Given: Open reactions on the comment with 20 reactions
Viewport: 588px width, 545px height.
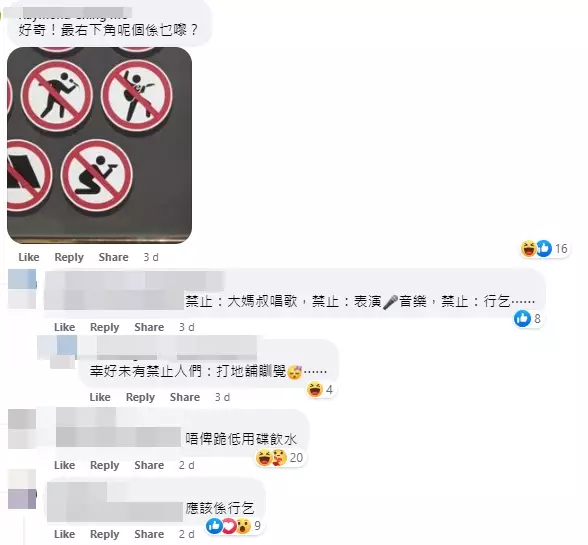Looking at the screenshot, I should tap(279, 458).
